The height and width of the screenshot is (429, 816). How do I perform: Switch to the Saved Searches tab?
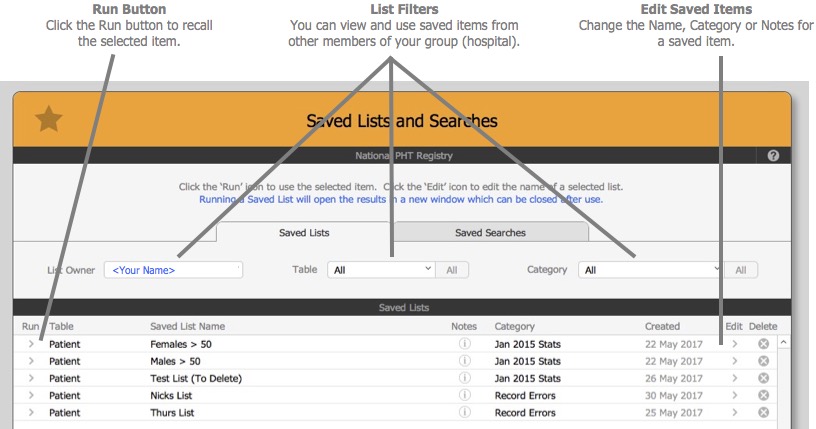(x=490, y=233)
